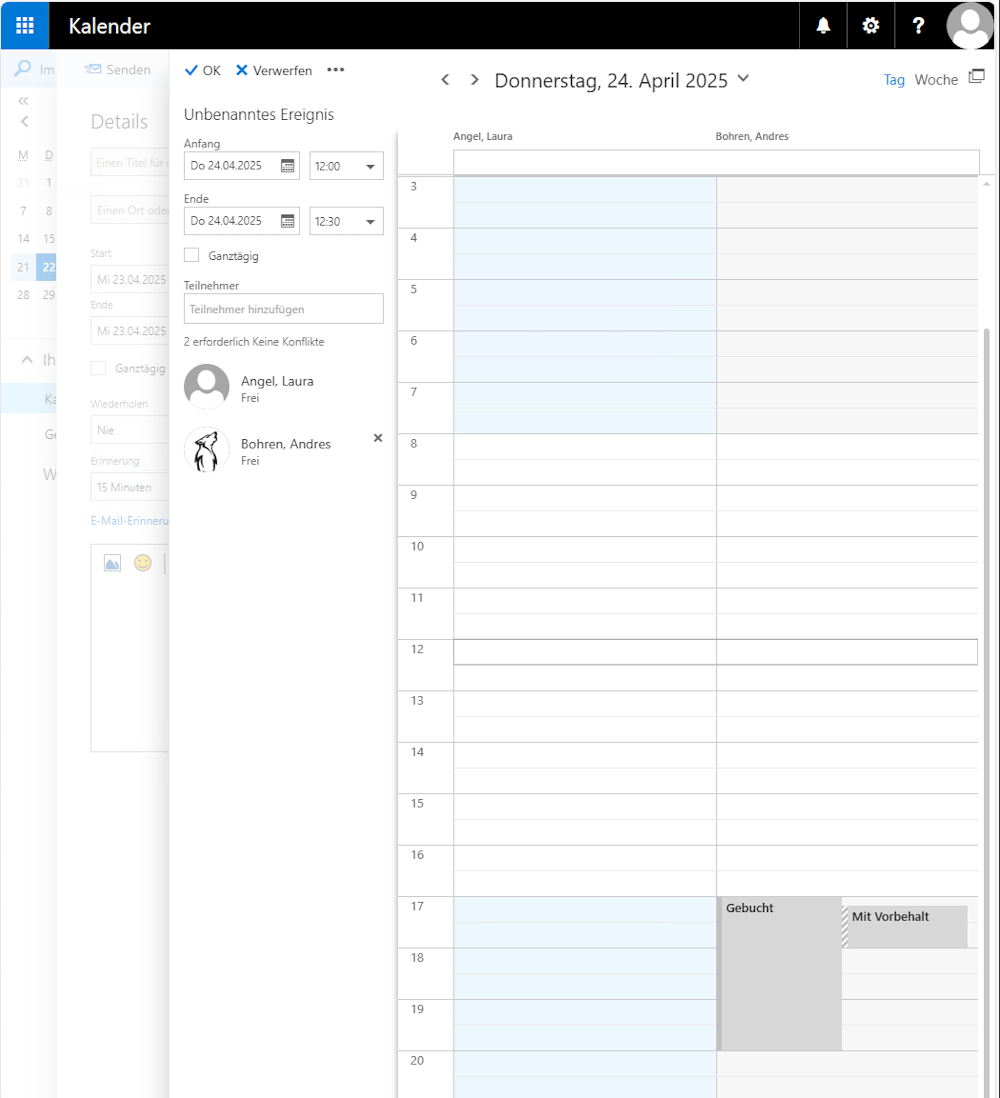Select the Mit Vorbehalt appointment block
Viewport: 1000px width, 1098px height.
pyautogui.click(x=905, y=926)
